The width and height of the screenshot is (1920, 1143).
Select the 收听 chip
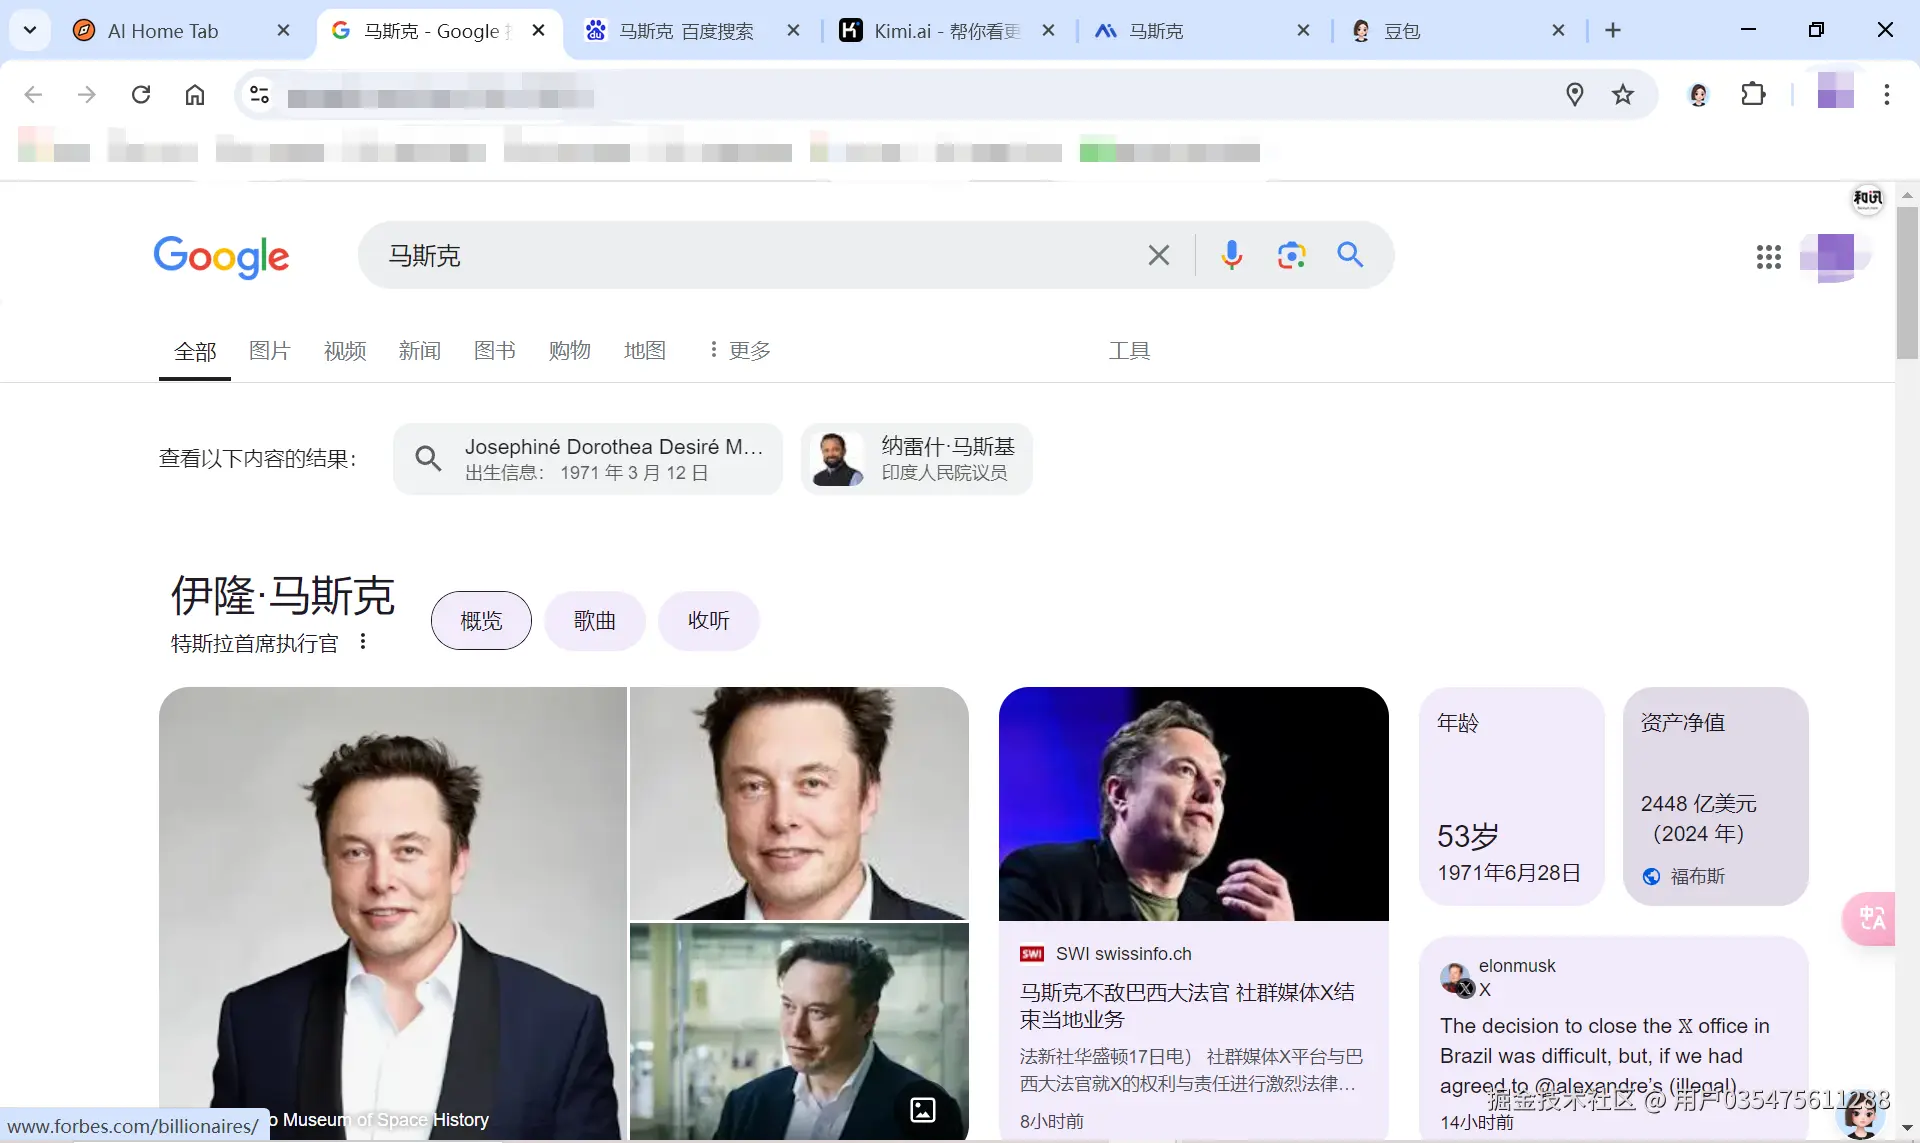tap(708, 621)
